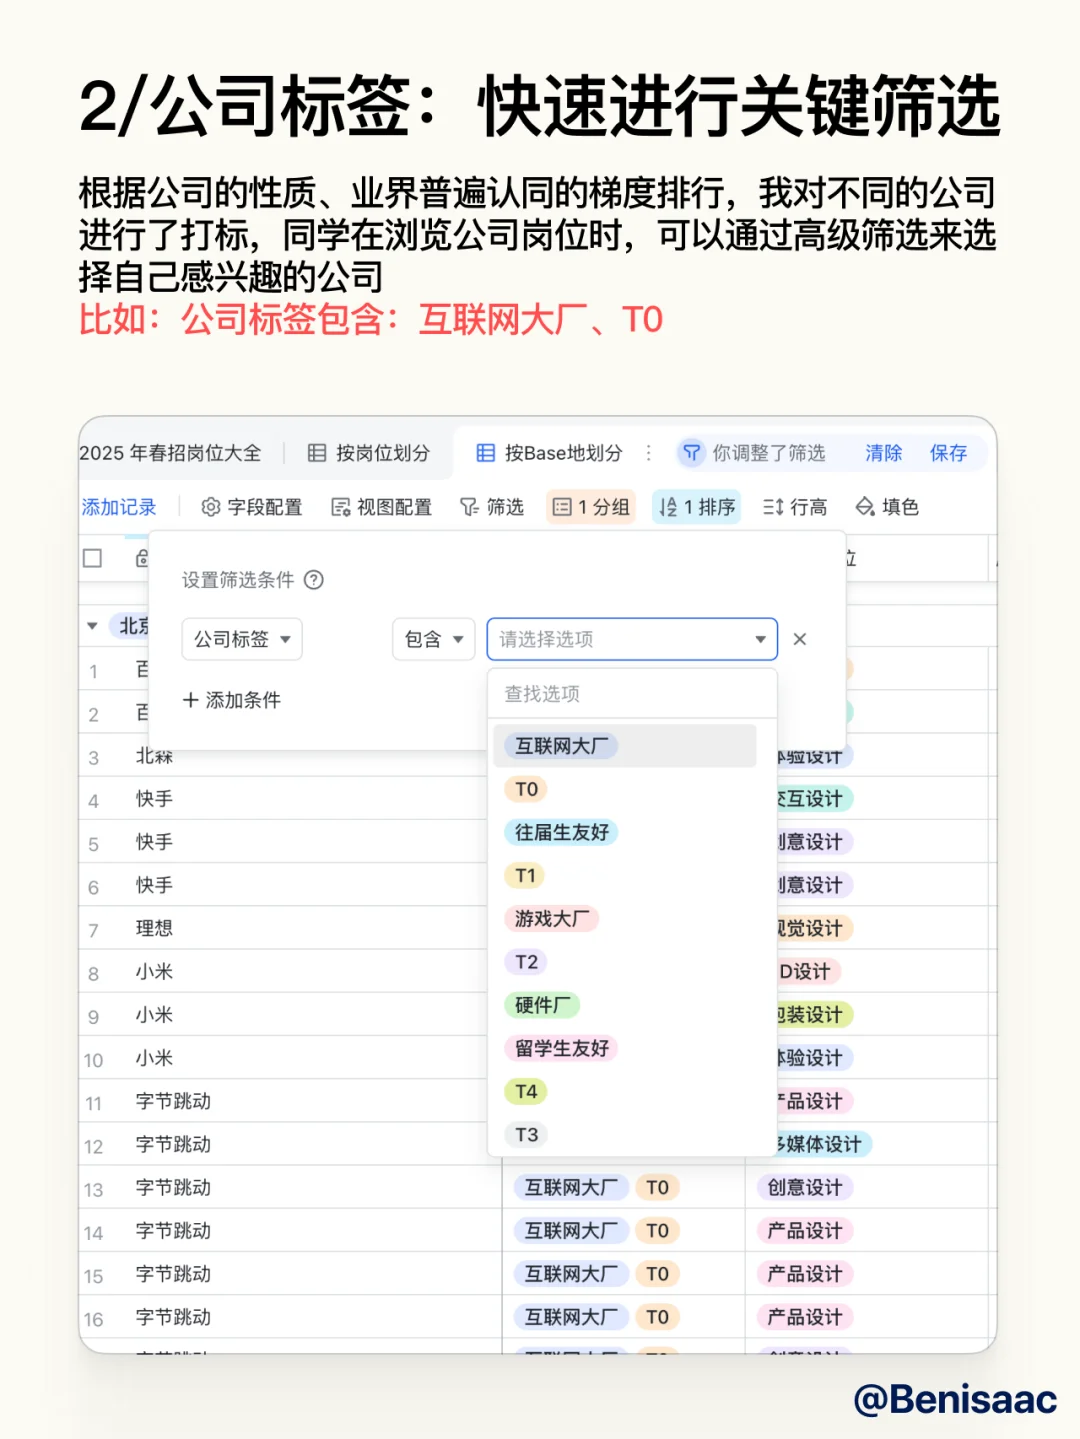Open the 公司标签 field dropdown
Viewport: 1080px width, 1439px height.
tap(242, 639)
